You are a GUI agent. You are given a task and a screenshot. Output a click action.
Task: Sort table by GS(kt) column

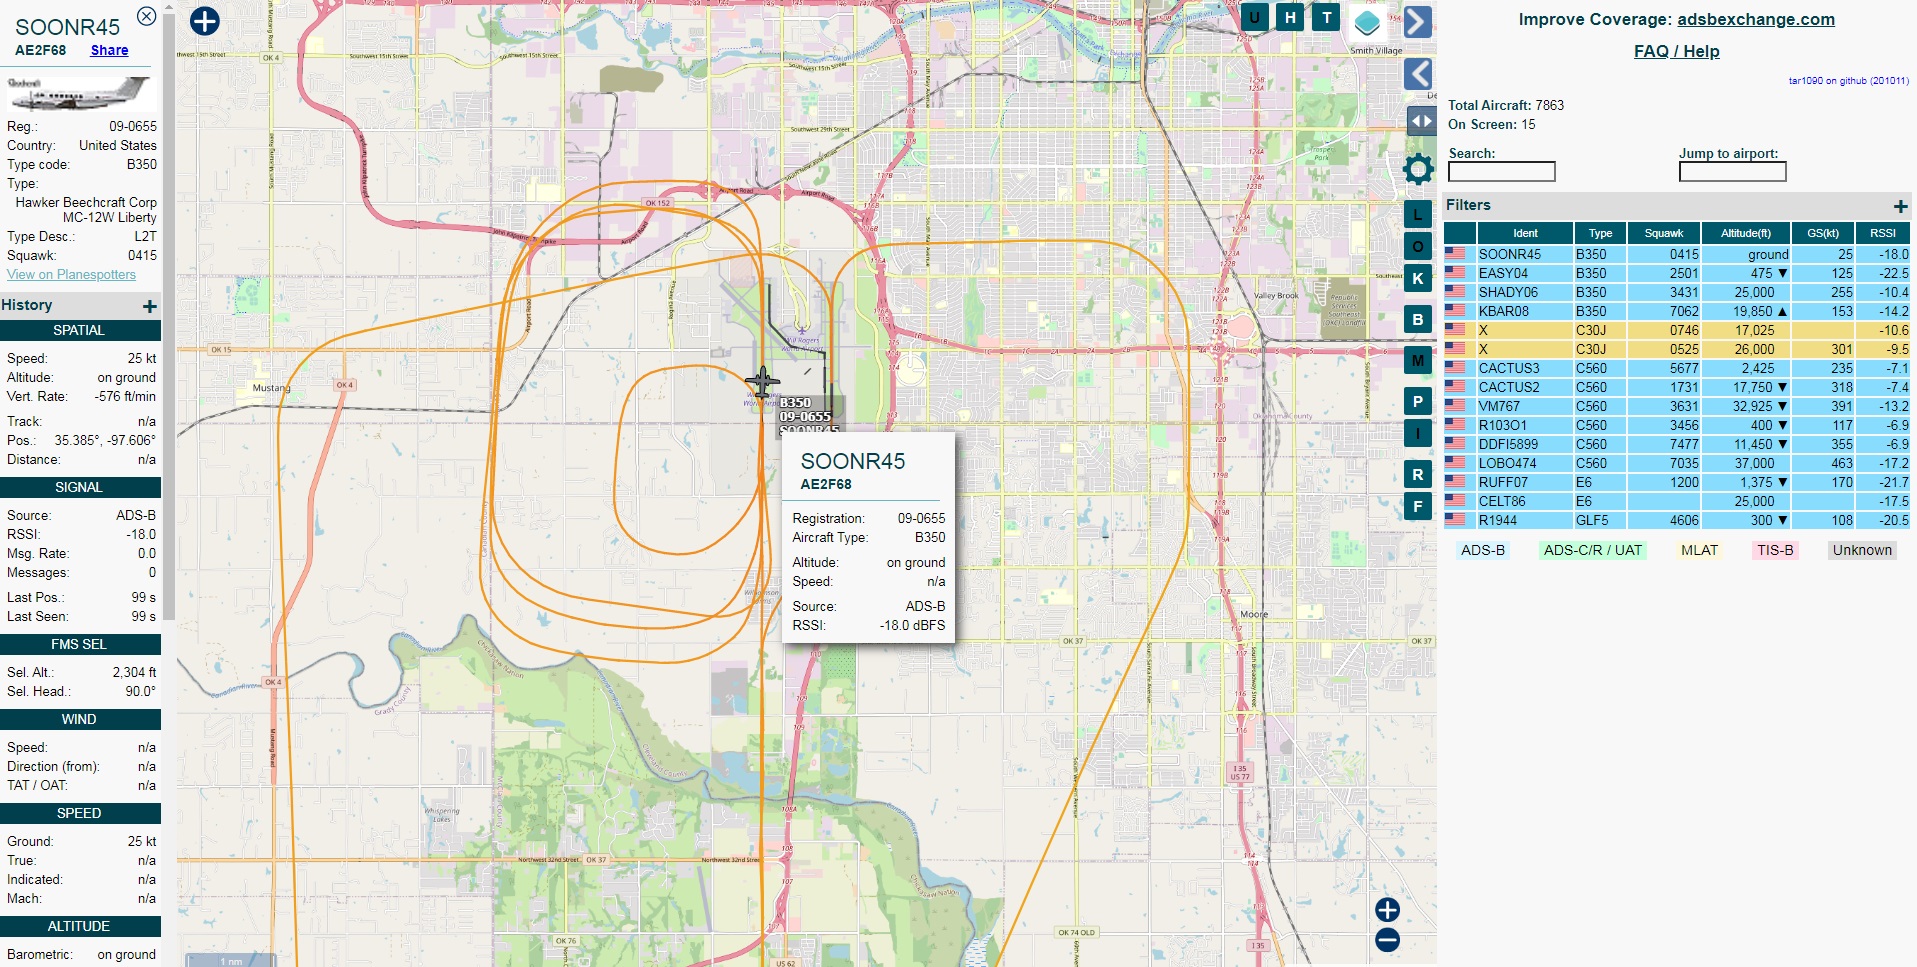point(1823,233)
